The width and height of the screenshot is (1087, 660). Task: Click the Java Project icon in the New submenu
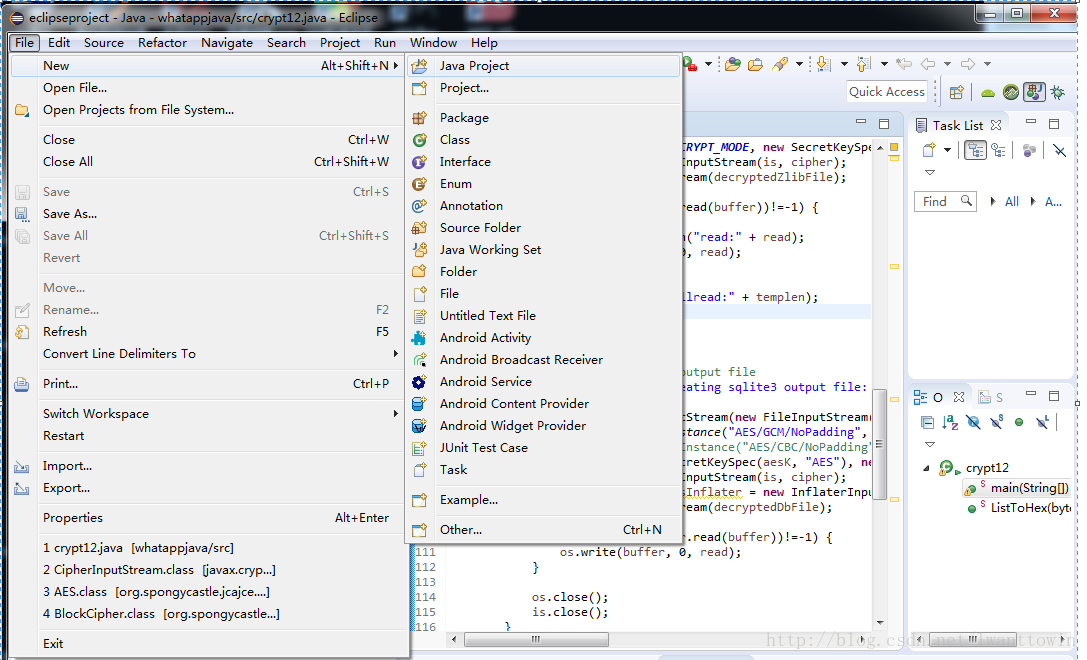point(419,66)
